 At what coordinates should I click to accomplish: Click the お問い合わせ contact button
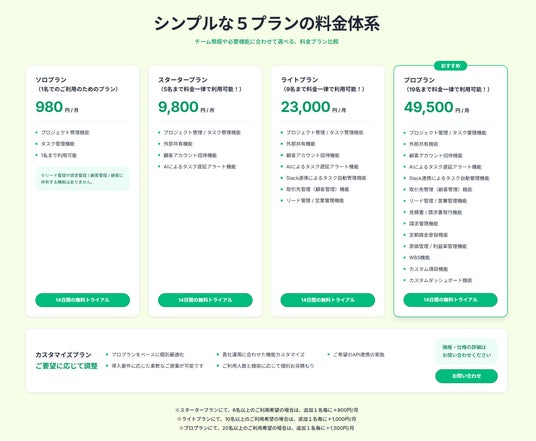pyautogui.click(x=466, y=376)
